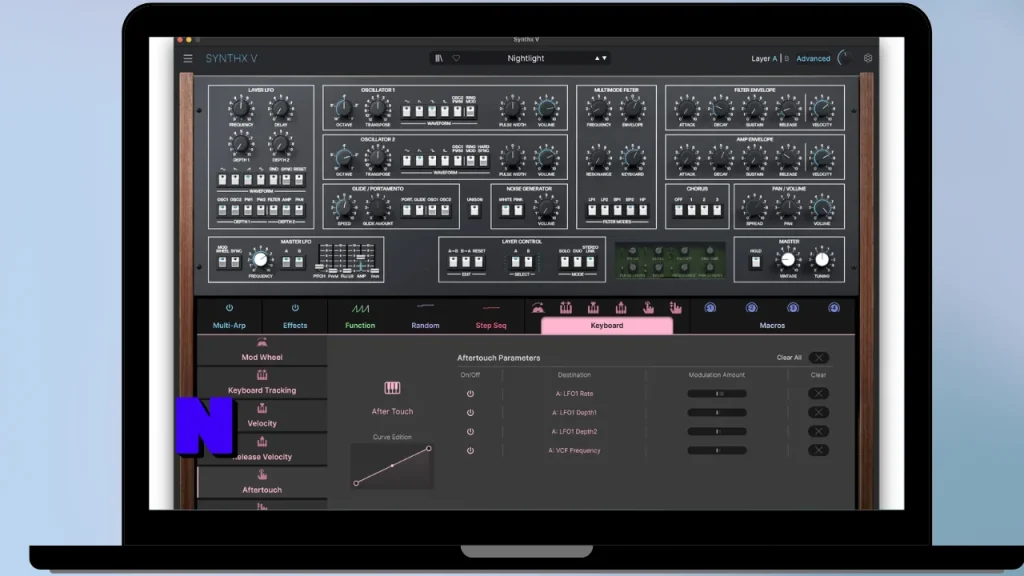Click the Release Velocity icon above Keyboard tab
The width and height of the screenshot is (1024, 576).
[620, 308]
